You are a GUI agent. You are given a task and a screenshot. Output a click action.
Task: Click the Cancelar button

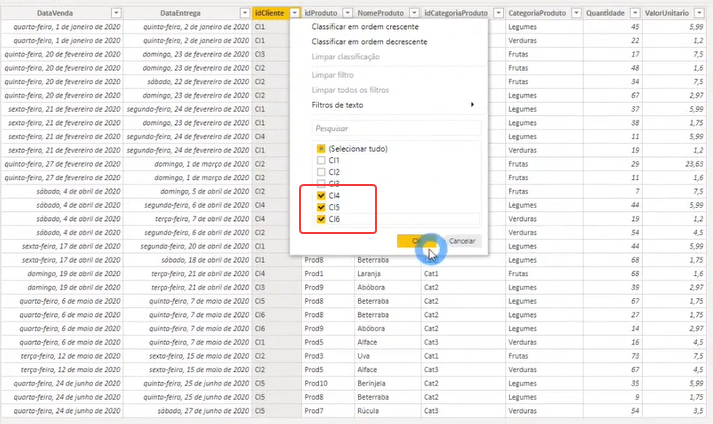pyautogui.click(x=462, y=241)
